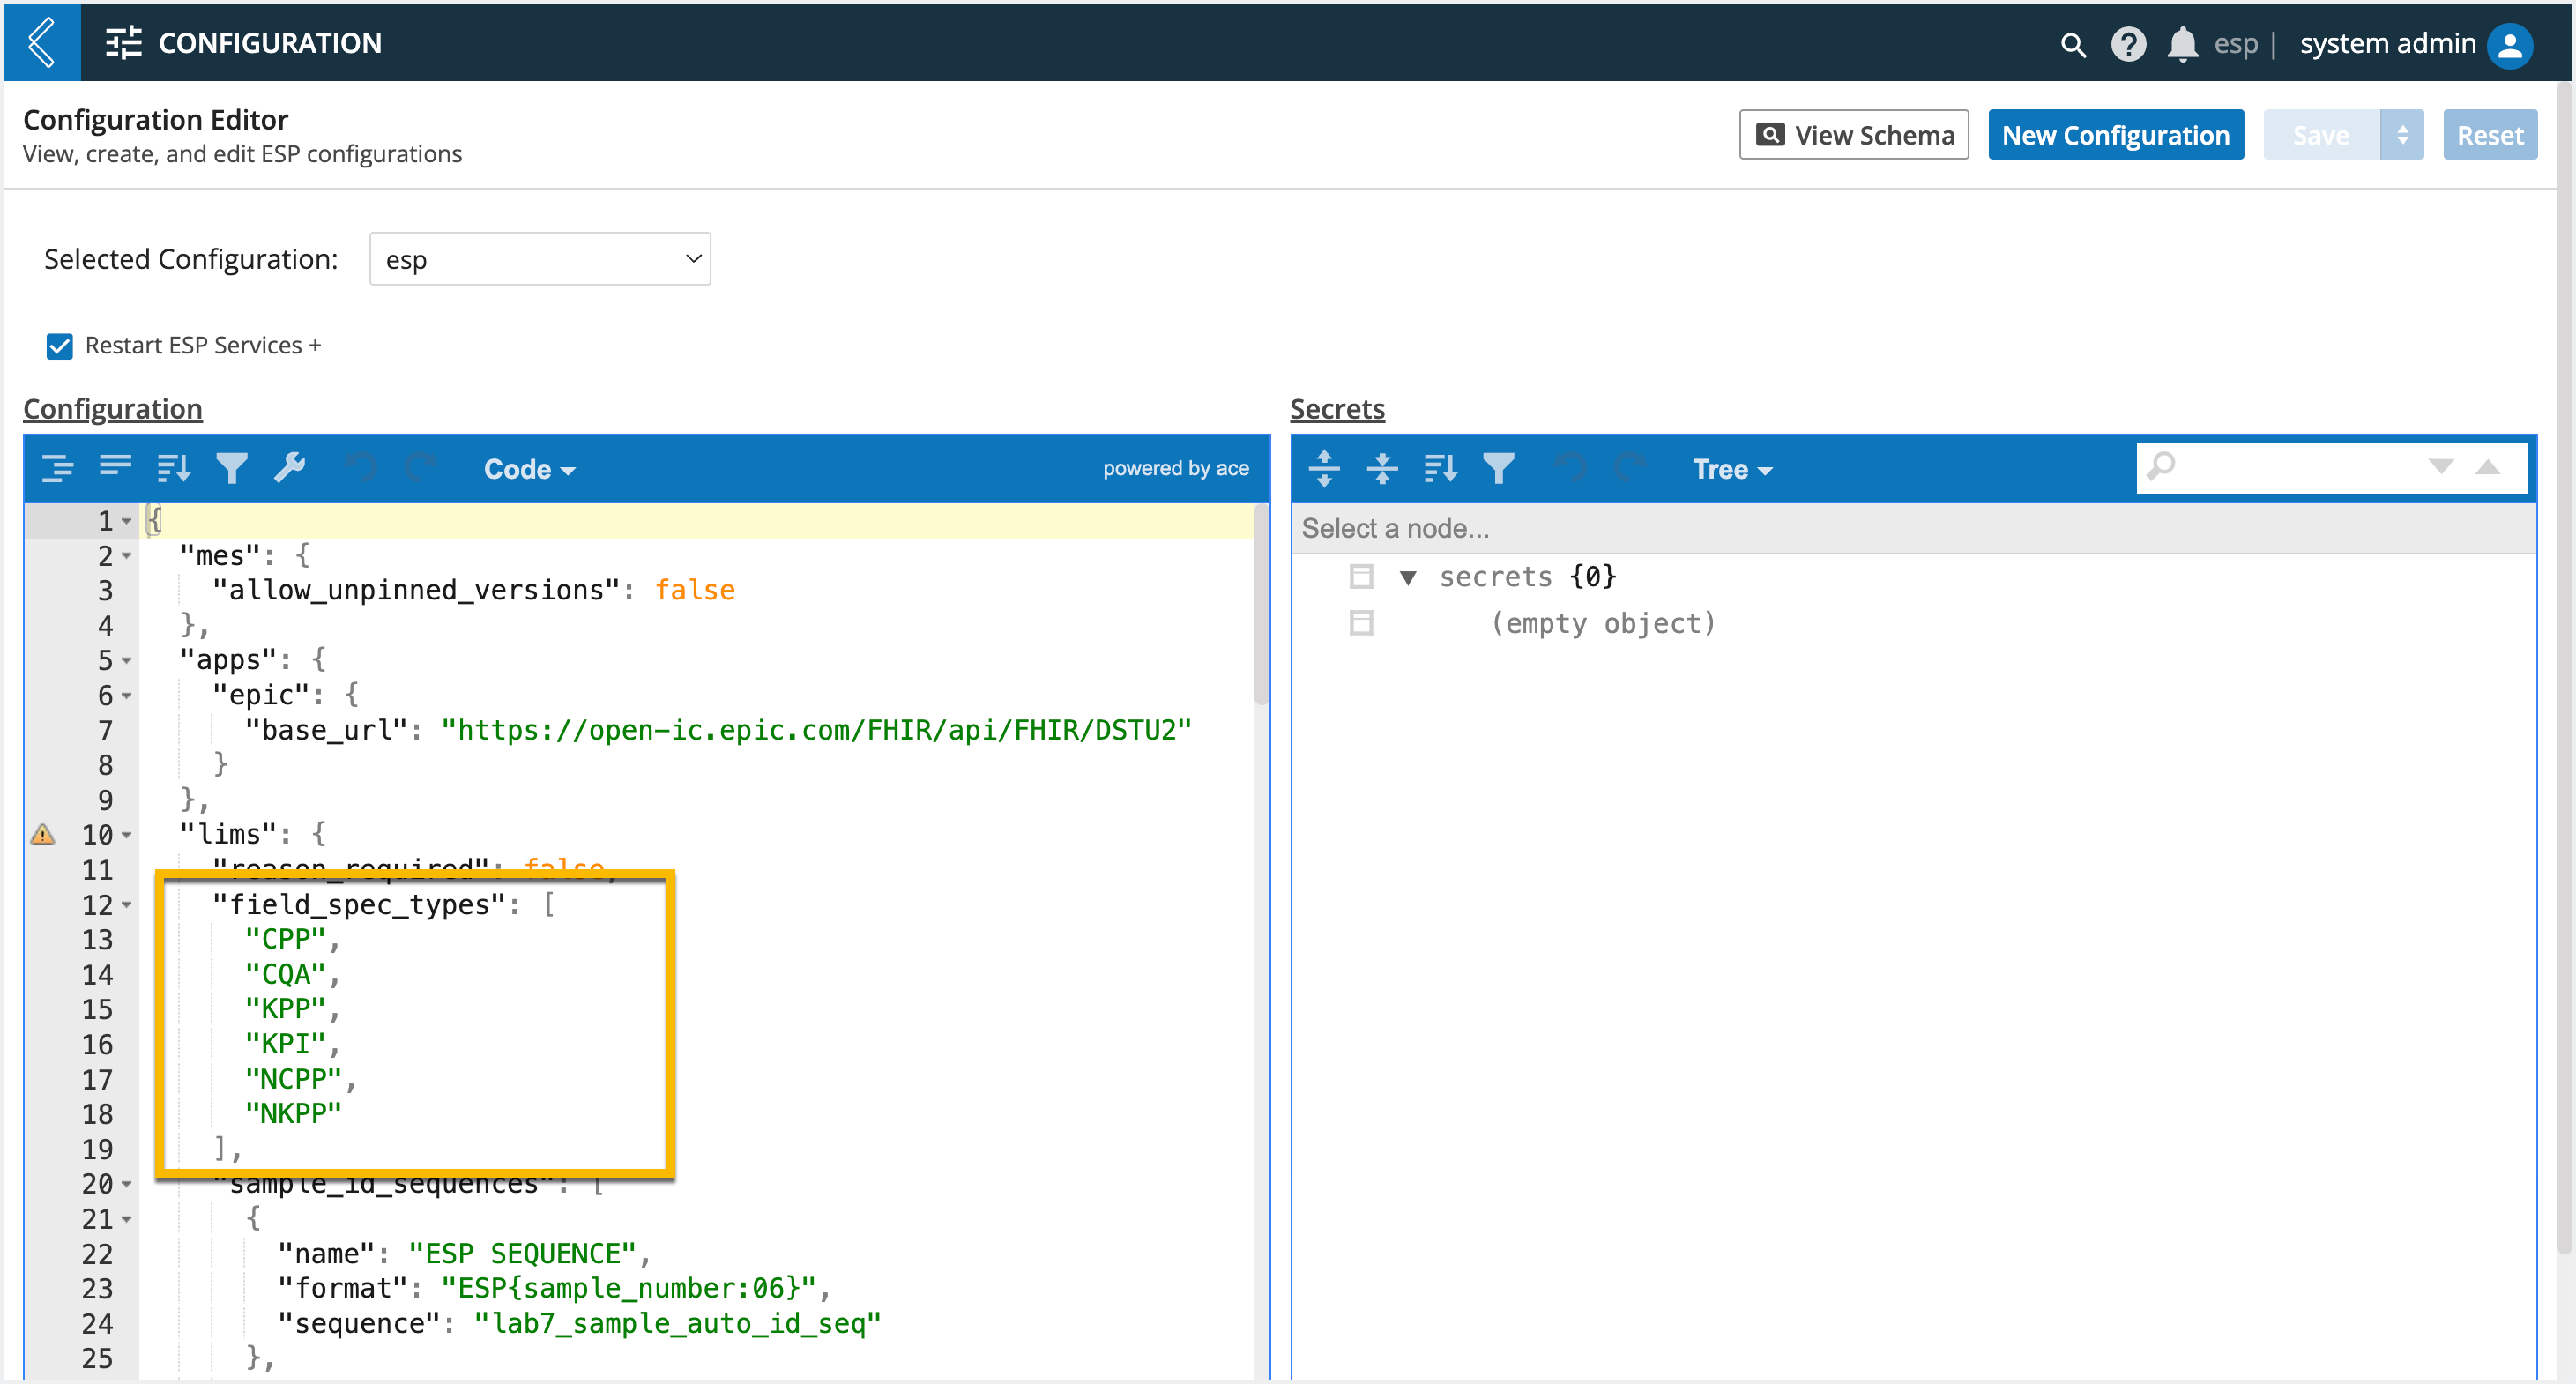This screenshot has height=1384, width=2576.
Task: Click redo in the Secrets toolbar
Action: (x=1630, y=468)
